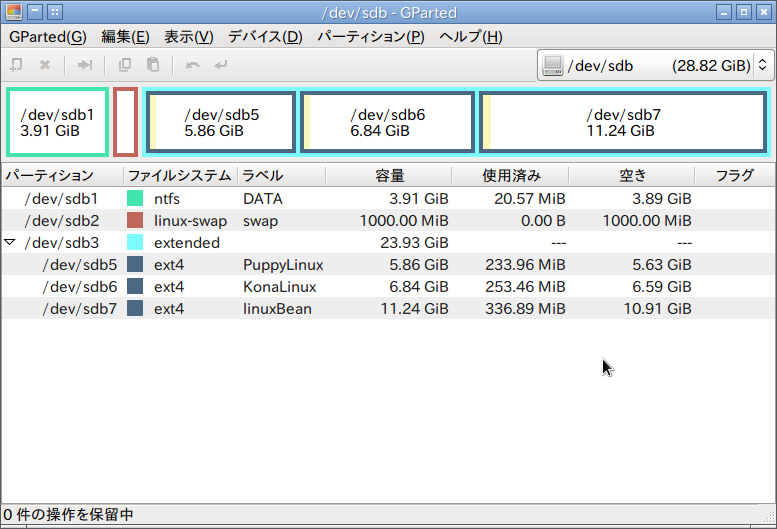Screen dimensions: 777x529
Task: Click the 233.96 MiB used value
Action: pos(525,264)
